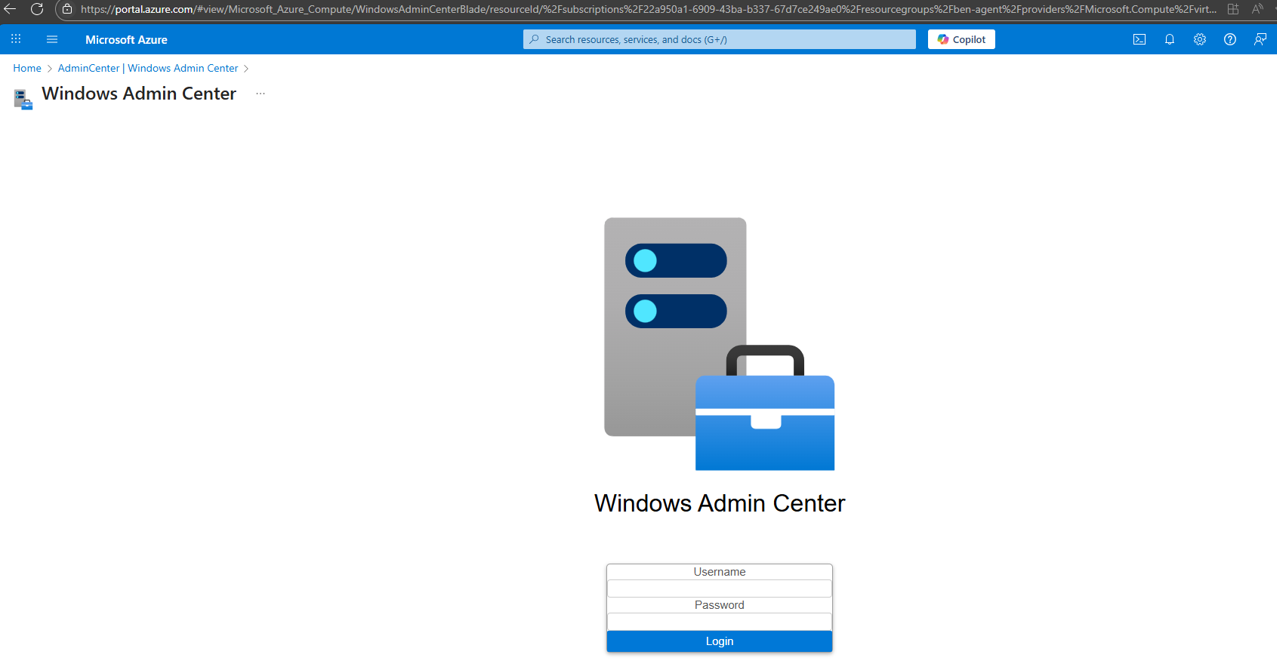Launch Copilot from the header
Screen dimensions: 1277x670
pos(961,40)
